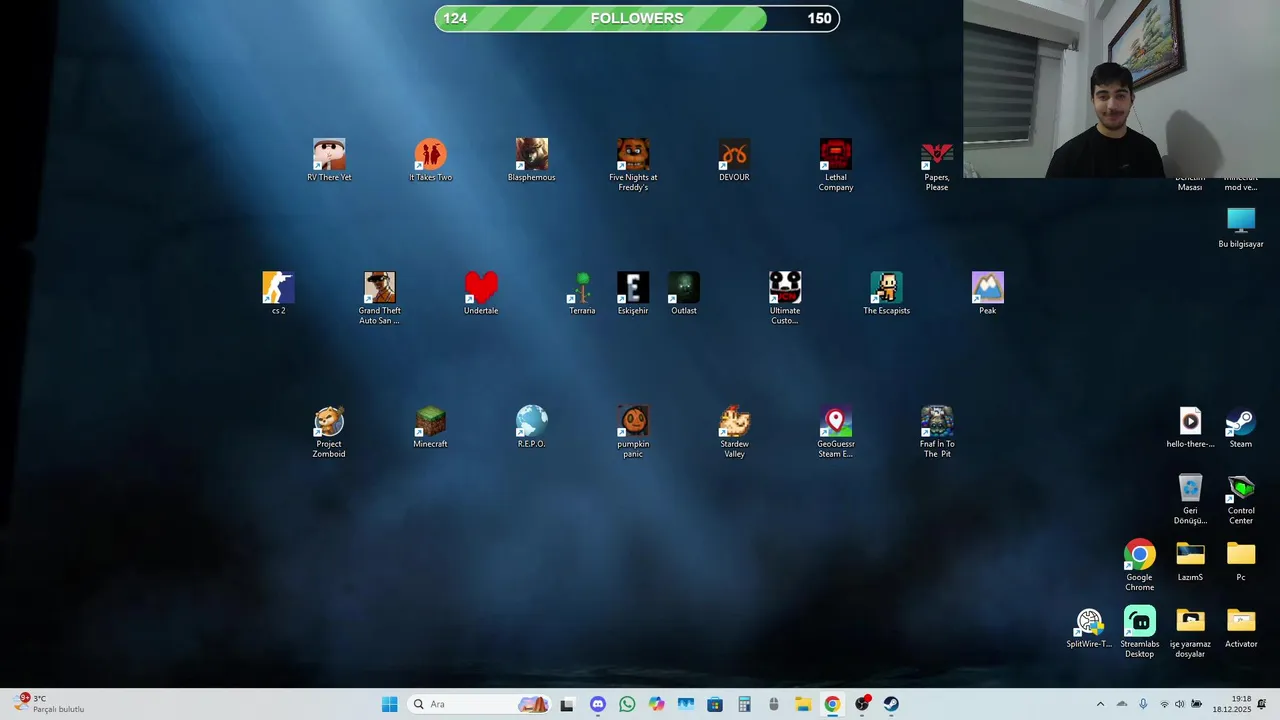Image resolution: width=1280 pixels, height=720 pixels.
Task: Expand the hidden system tray icons
Action: coord(1100,704)
